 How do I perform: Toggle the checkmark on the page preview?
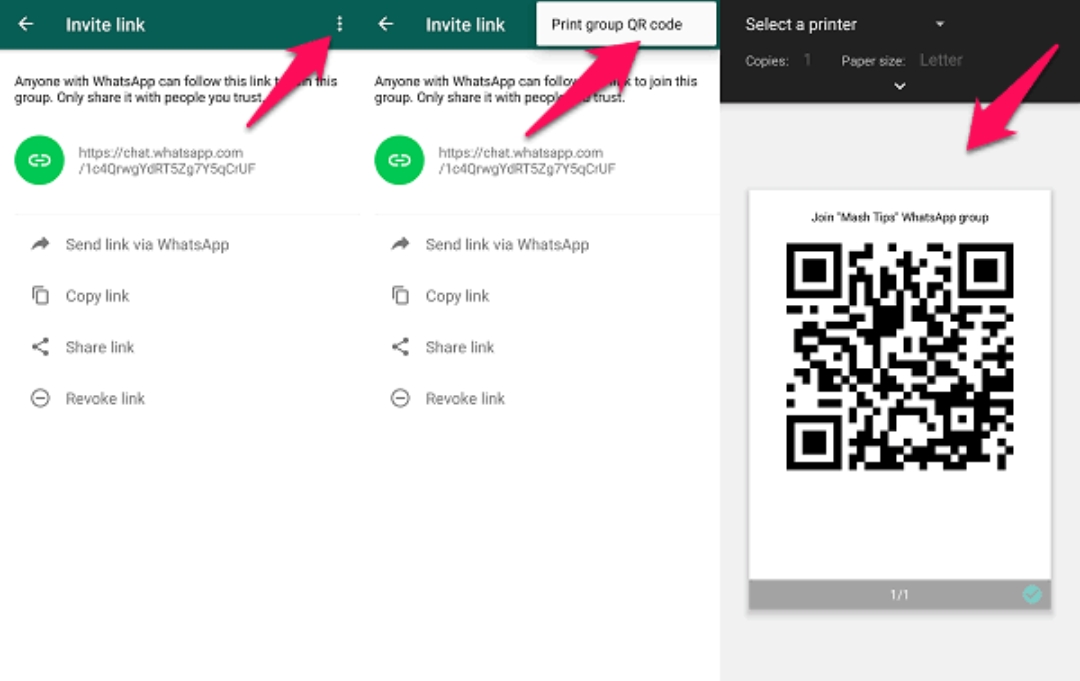tap(1032, 595)
